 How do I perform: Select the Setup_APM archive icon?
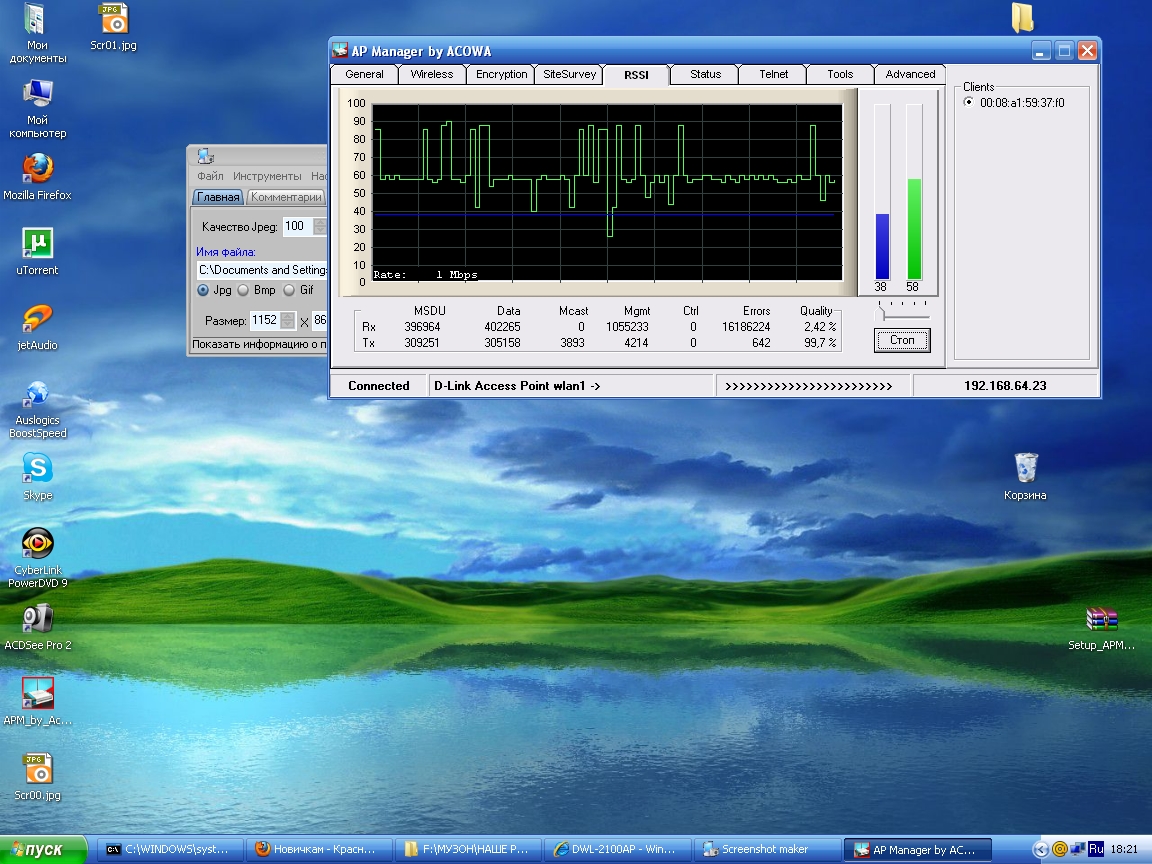coord(1101,619)
